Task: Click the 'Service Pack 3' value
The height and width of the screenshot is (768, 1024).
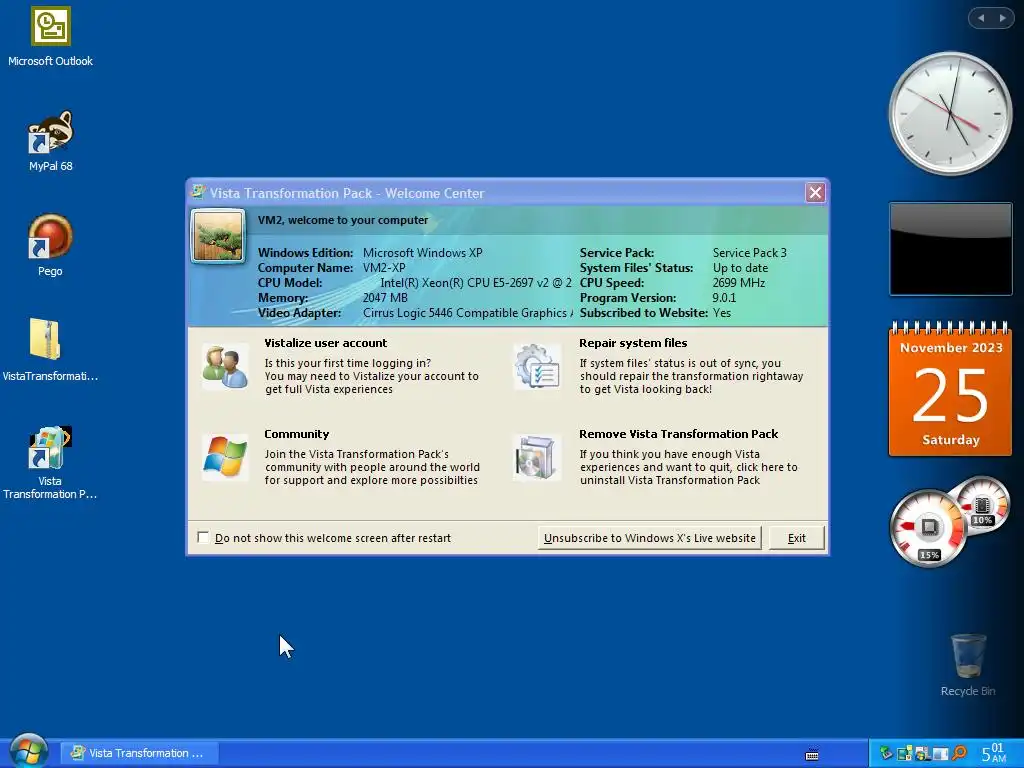Action: (x=750, y=253)
